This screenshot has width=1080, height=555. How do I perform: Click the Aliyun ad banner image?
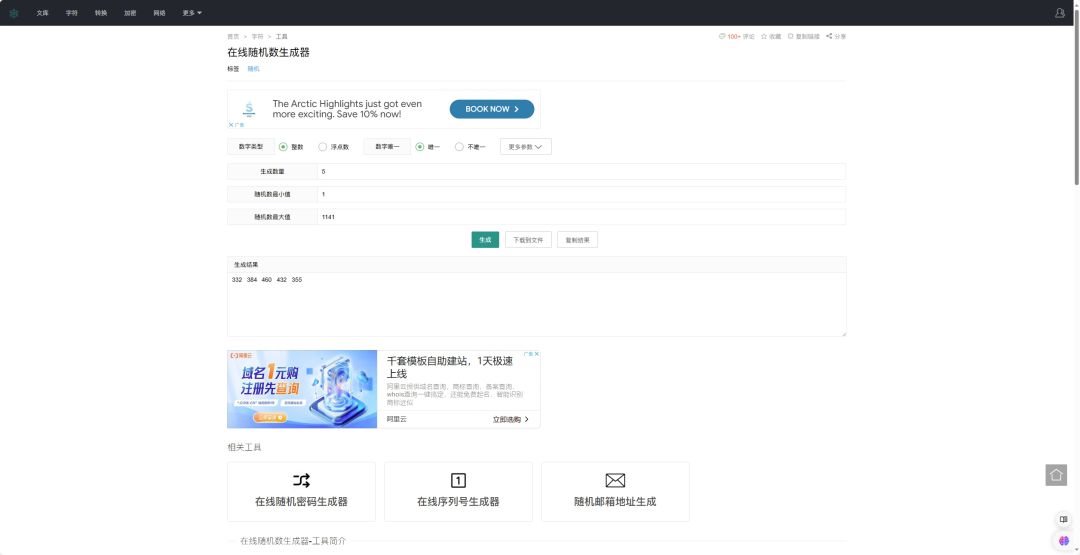coord(302,389)
